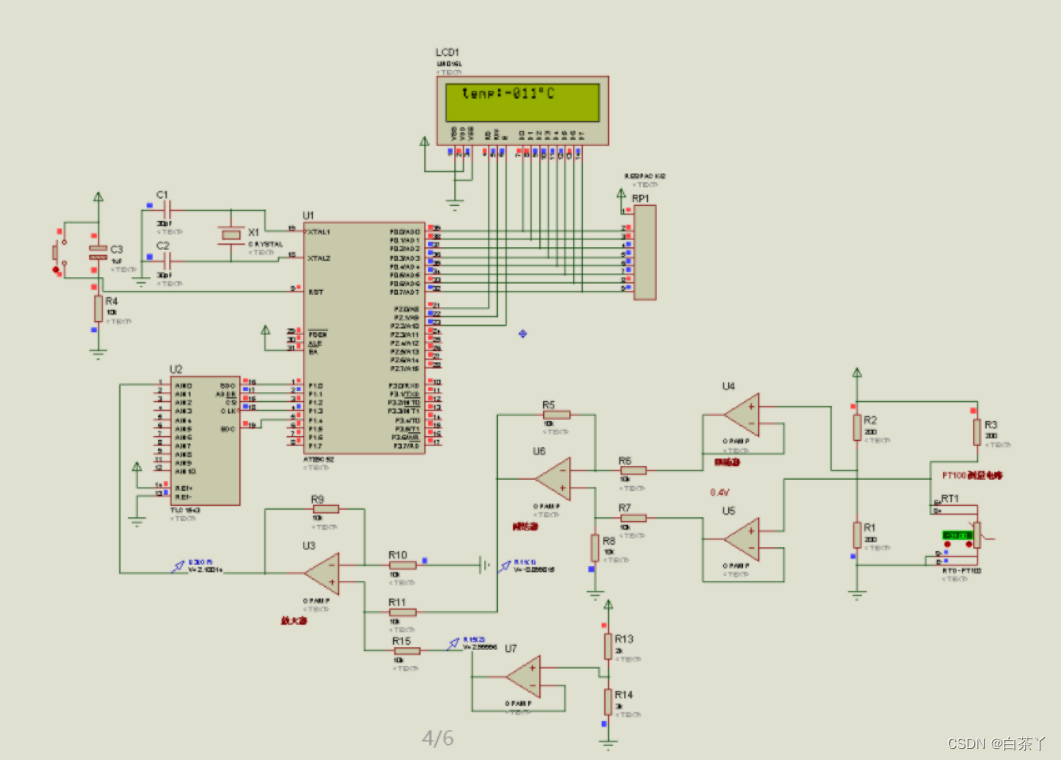Select the AT89C52 microcontroller U1
The width and height of the screenshot is (1061, 760).
click(364, 338)
